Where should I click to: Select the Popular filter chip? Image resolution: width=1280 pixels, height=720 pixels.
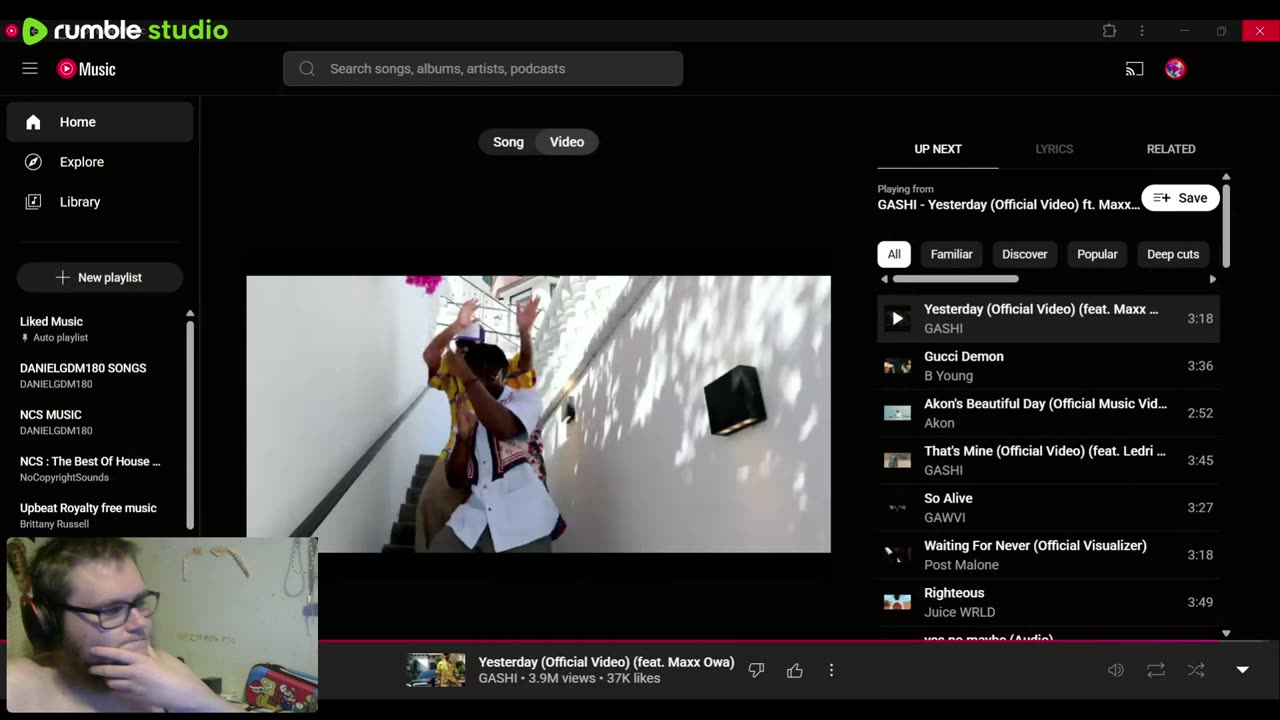(x=1097, y=254)
